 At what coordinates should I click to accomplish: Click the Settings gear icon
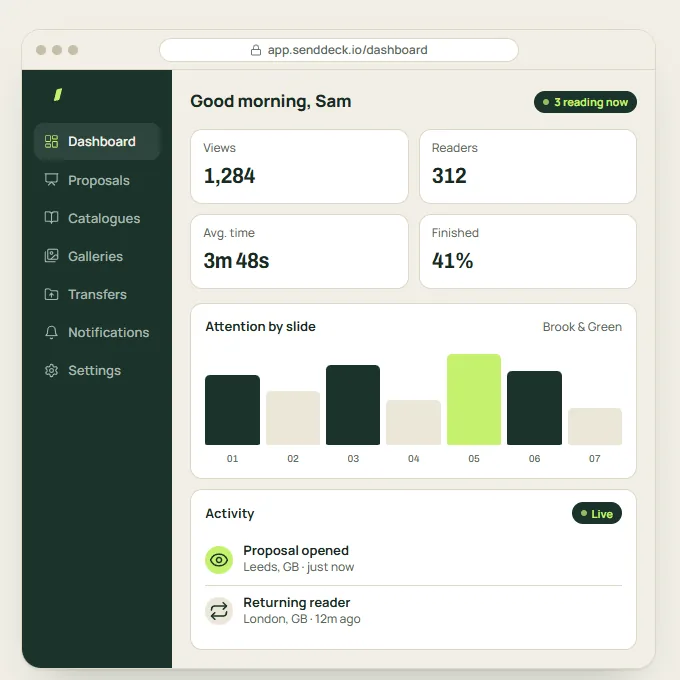pyautogui.click(x=51, y=370)
